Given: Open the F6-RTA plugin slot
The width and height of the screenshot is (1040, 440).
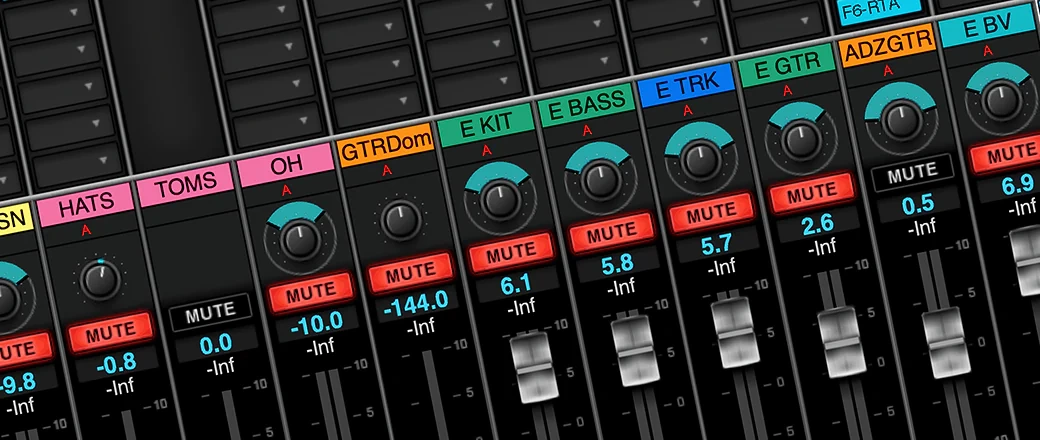Looking at the screenshot, I should coord(879,9).
